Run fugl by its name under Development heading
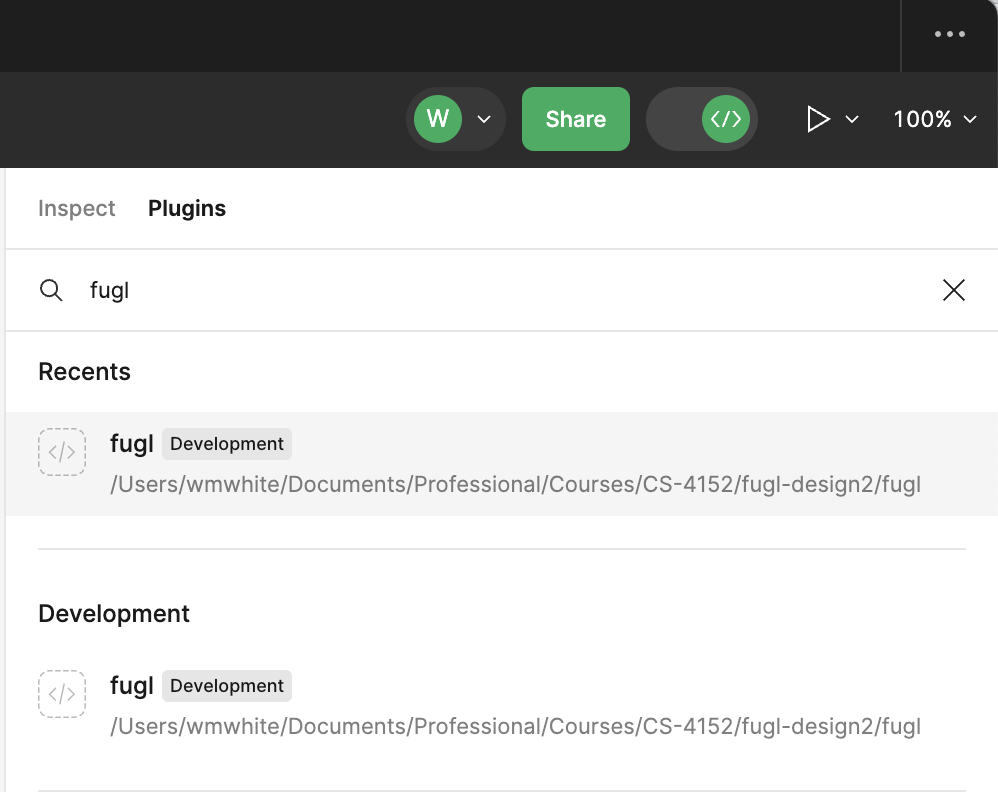The height and width of the screenshot is (792, 998). coord(131,686)
